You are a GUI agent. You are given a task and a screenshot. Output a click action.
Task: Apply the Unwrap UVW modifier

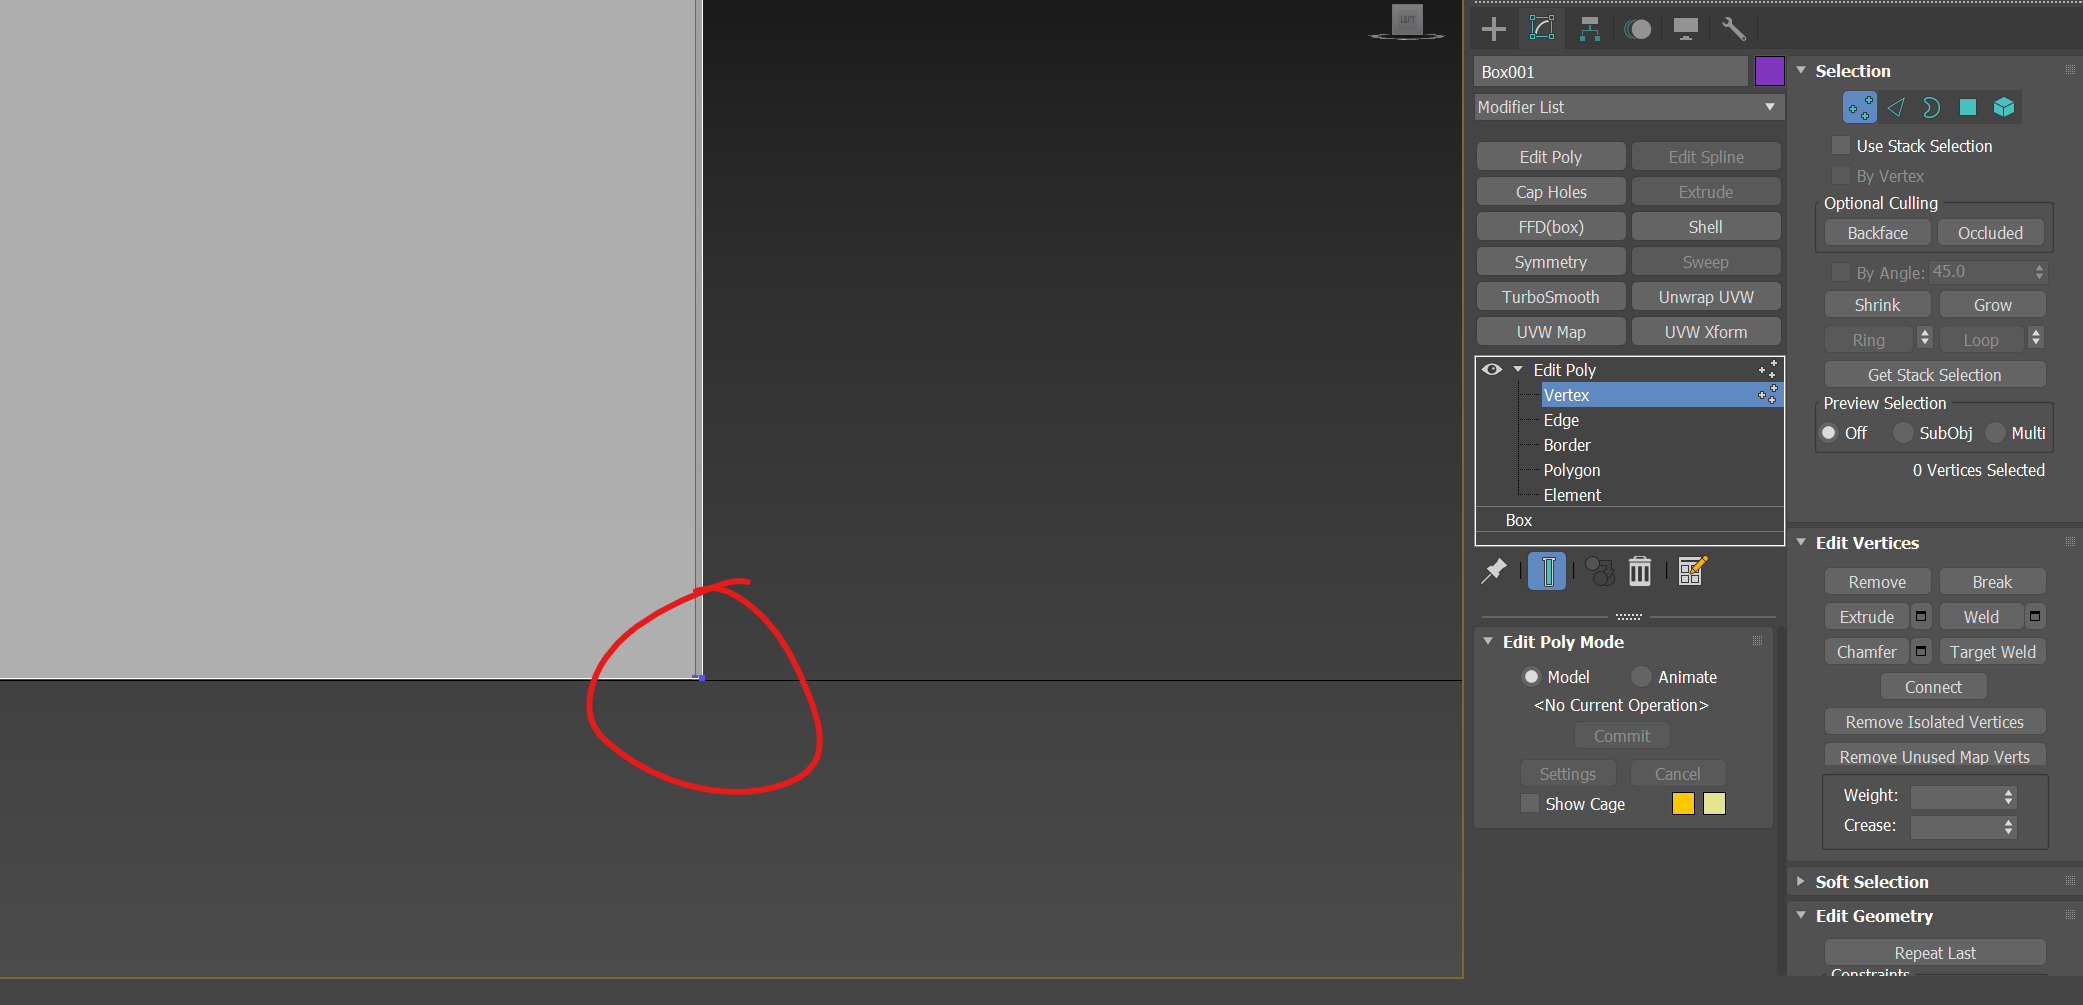[1706, 297]
